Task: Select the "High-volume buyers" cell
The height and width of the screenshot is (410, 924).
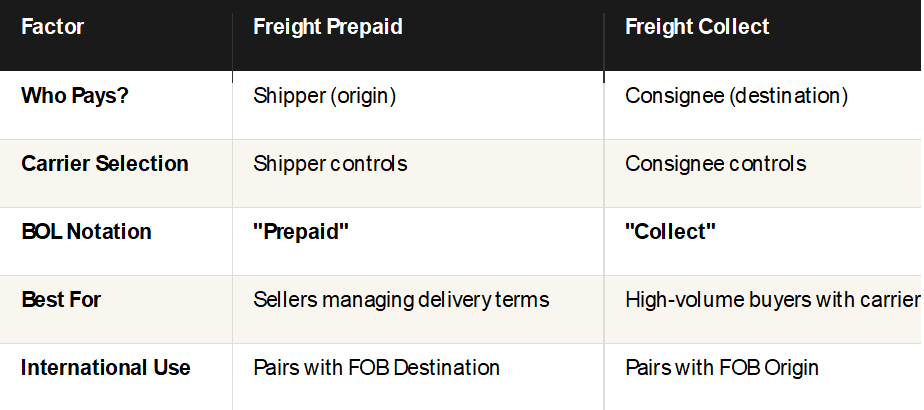Action: pos(772,300)
